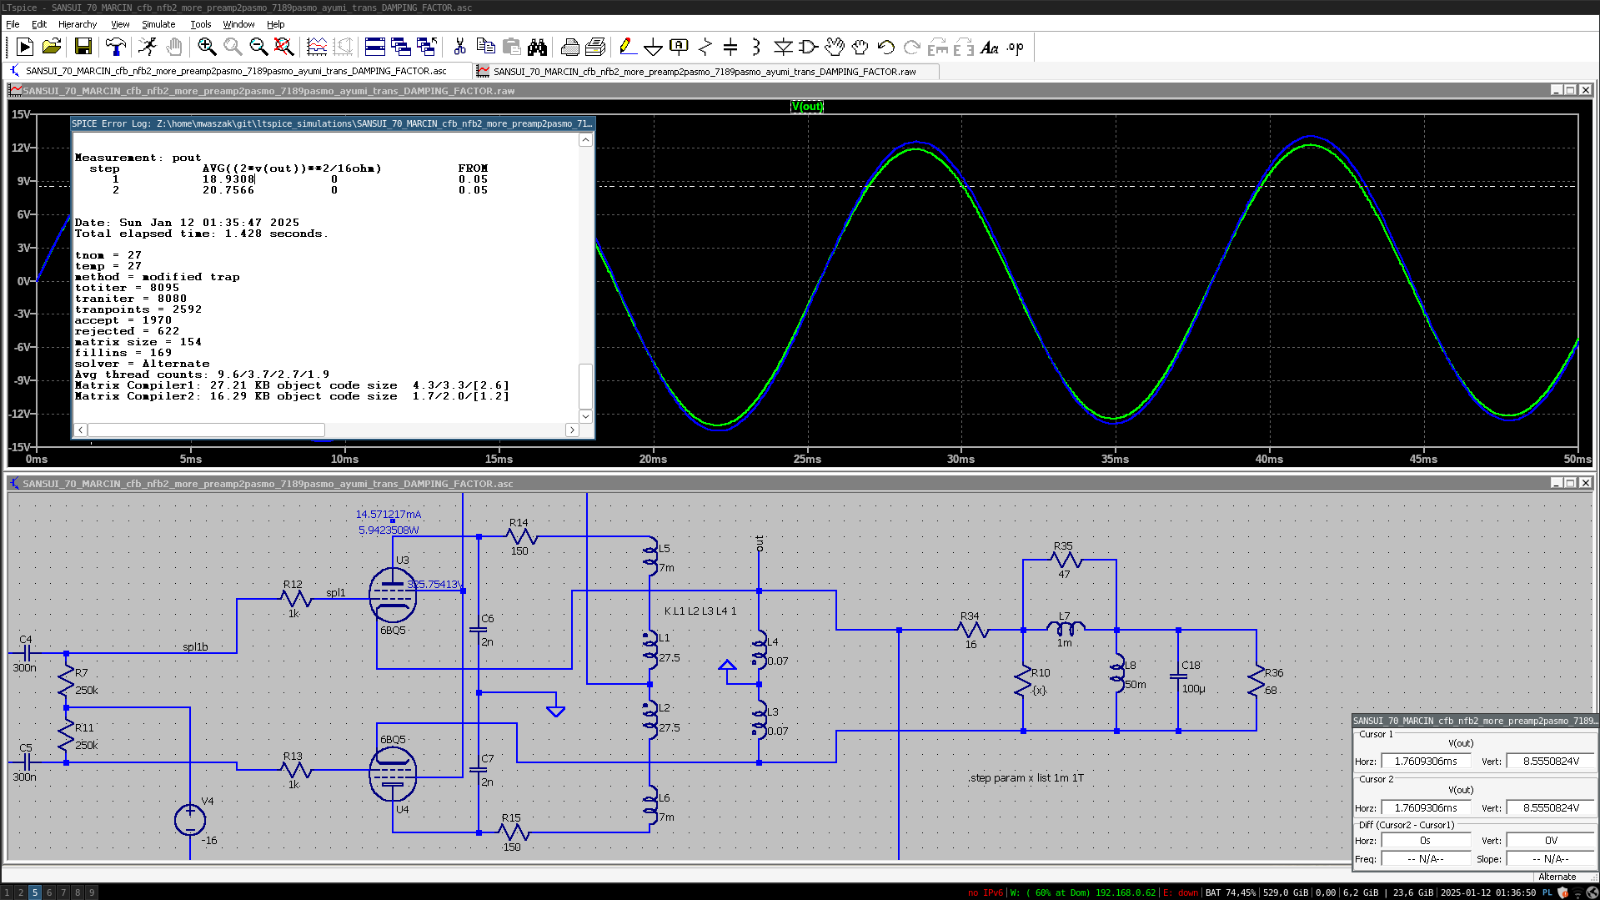
Task: Select the Pan magnifier tool
Action: click(232, 46)
